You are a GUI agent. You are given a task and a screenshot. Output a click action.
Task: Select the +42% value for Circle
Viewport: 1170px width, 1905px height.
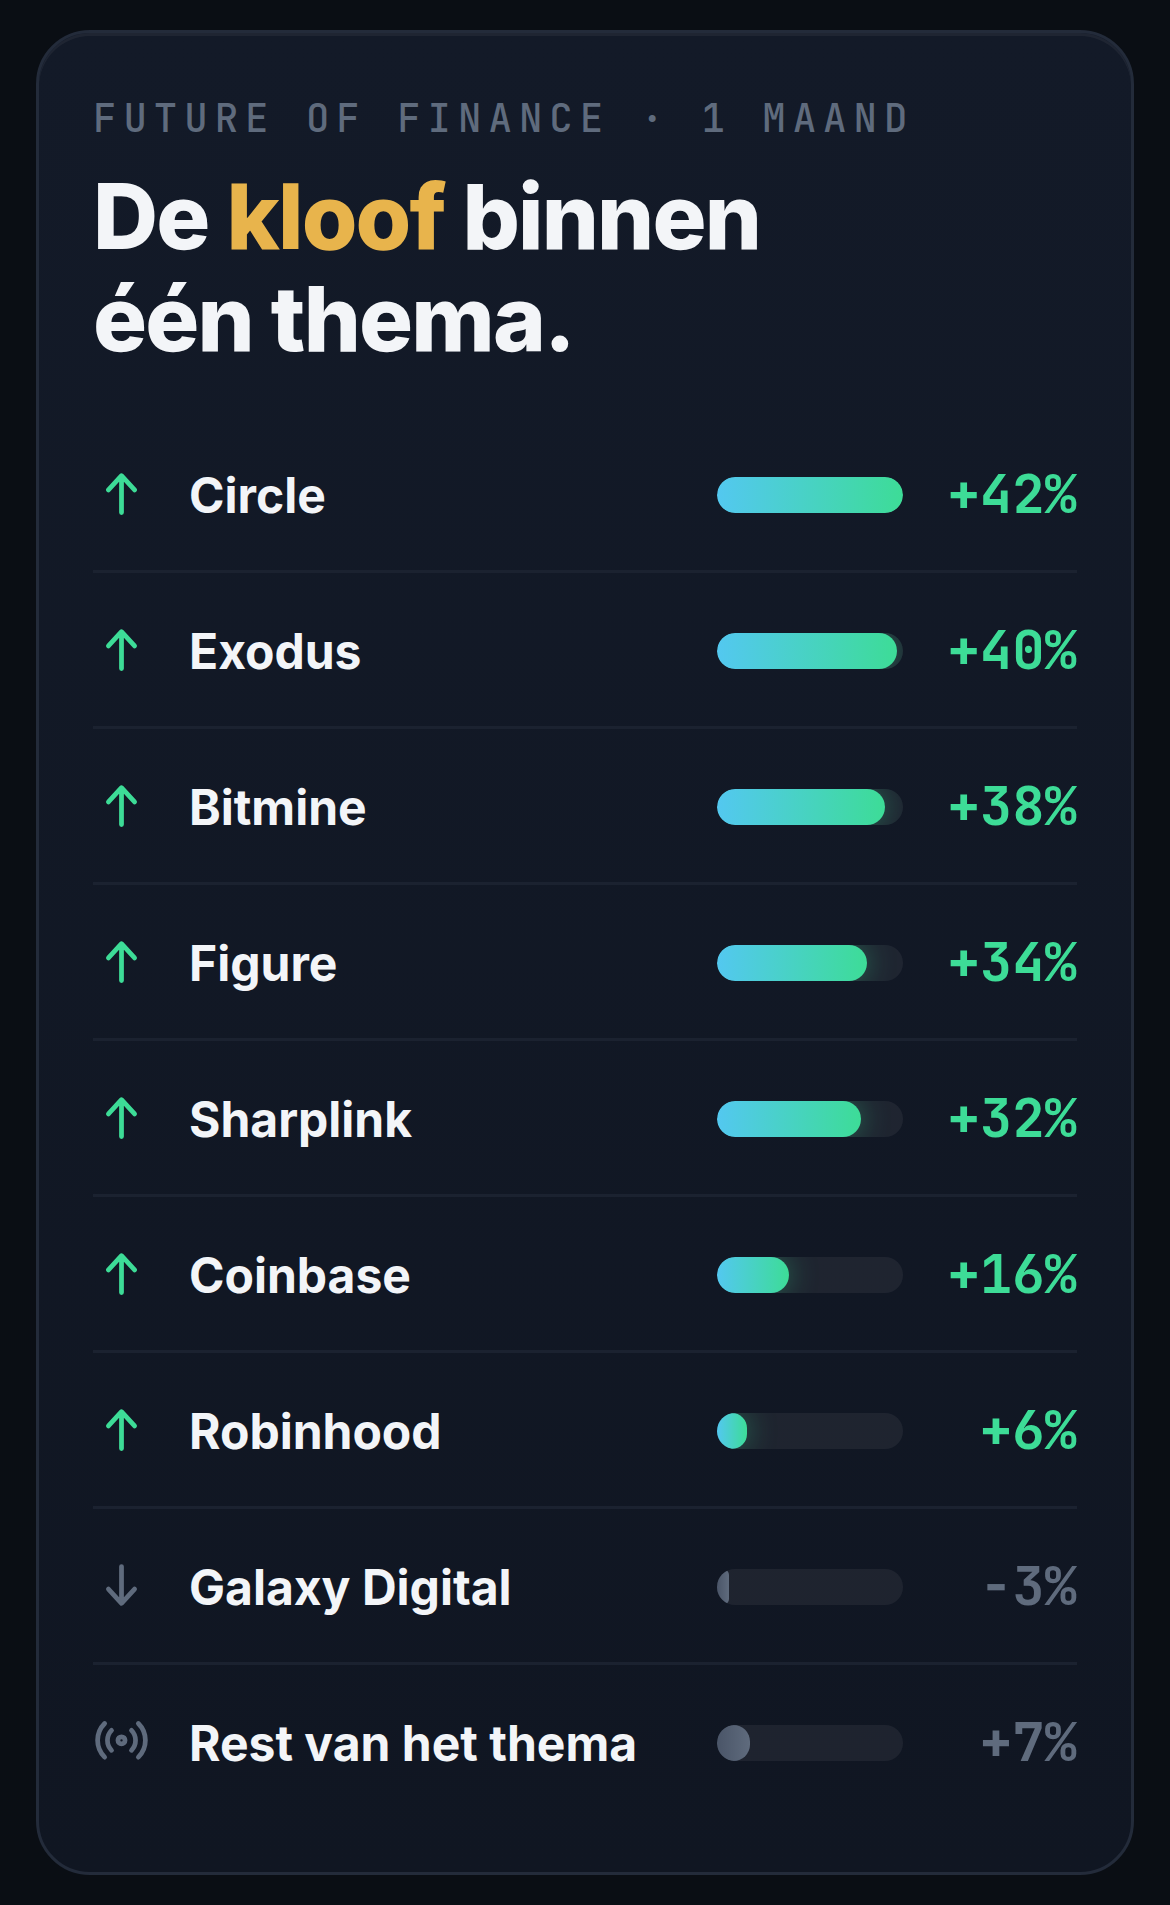point(1013,495)
